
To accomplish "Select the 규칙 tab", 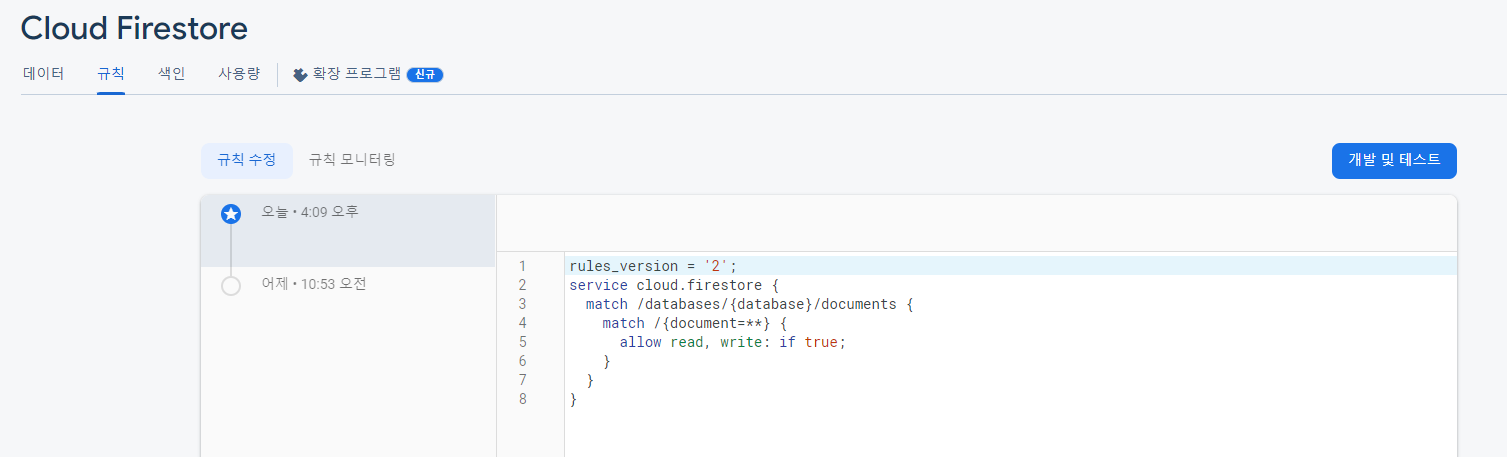I will tap(111, 74).
